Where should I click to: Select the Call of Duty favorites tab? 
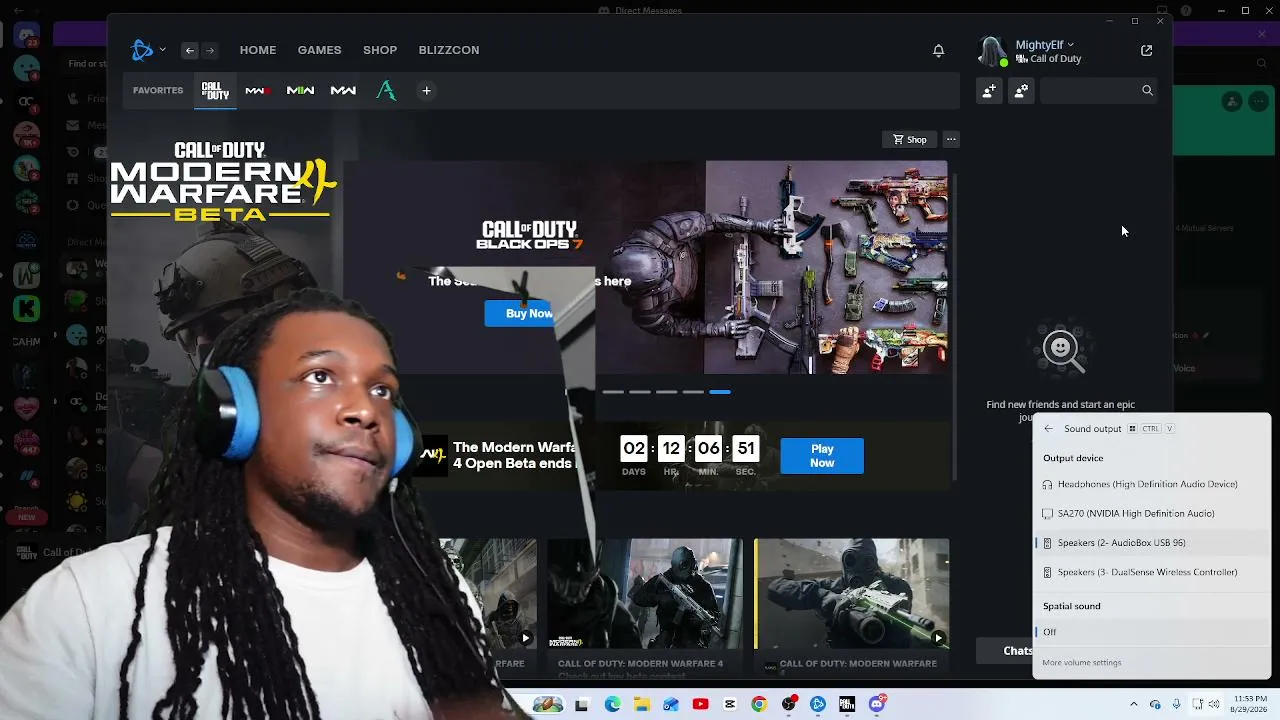tap(215, 91)
